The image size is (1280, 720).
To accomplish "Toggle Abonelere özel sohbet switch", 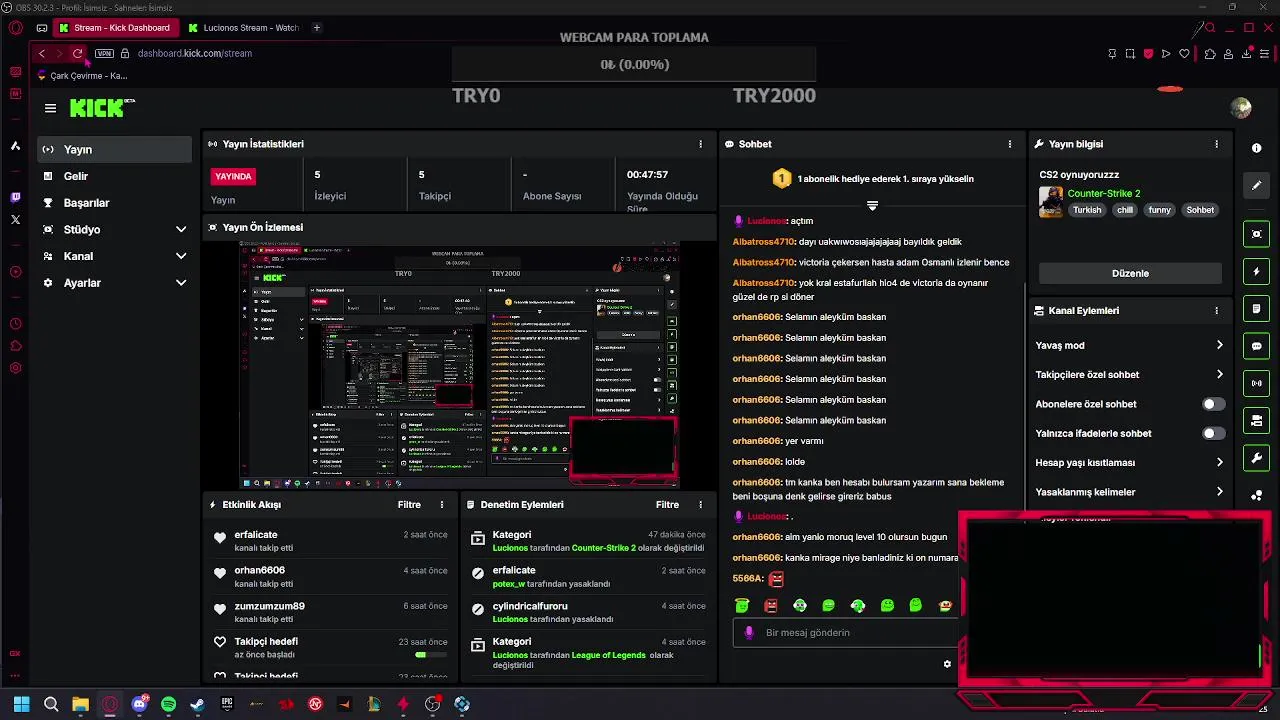I will (x=1213, y=404).
